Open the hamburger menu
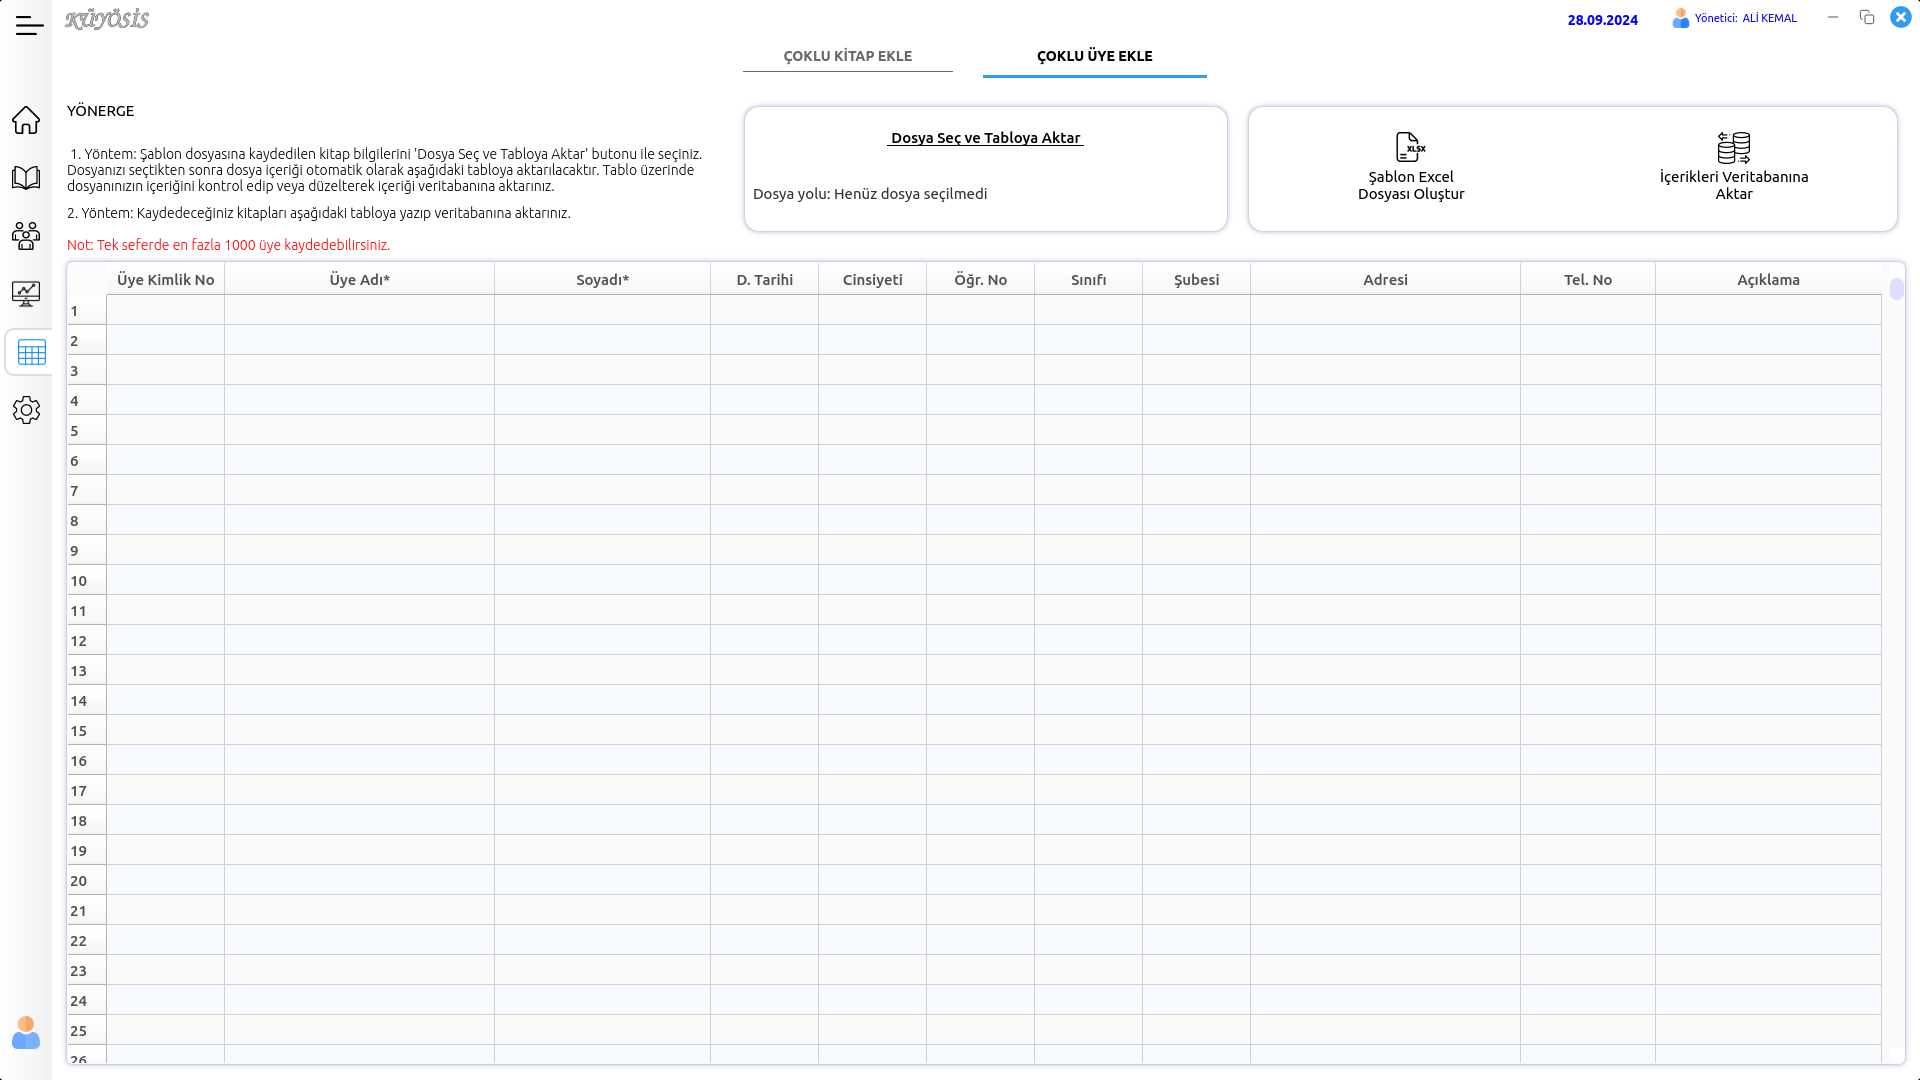Viewport: 1920px width, 1080px height. click(29, 26)
